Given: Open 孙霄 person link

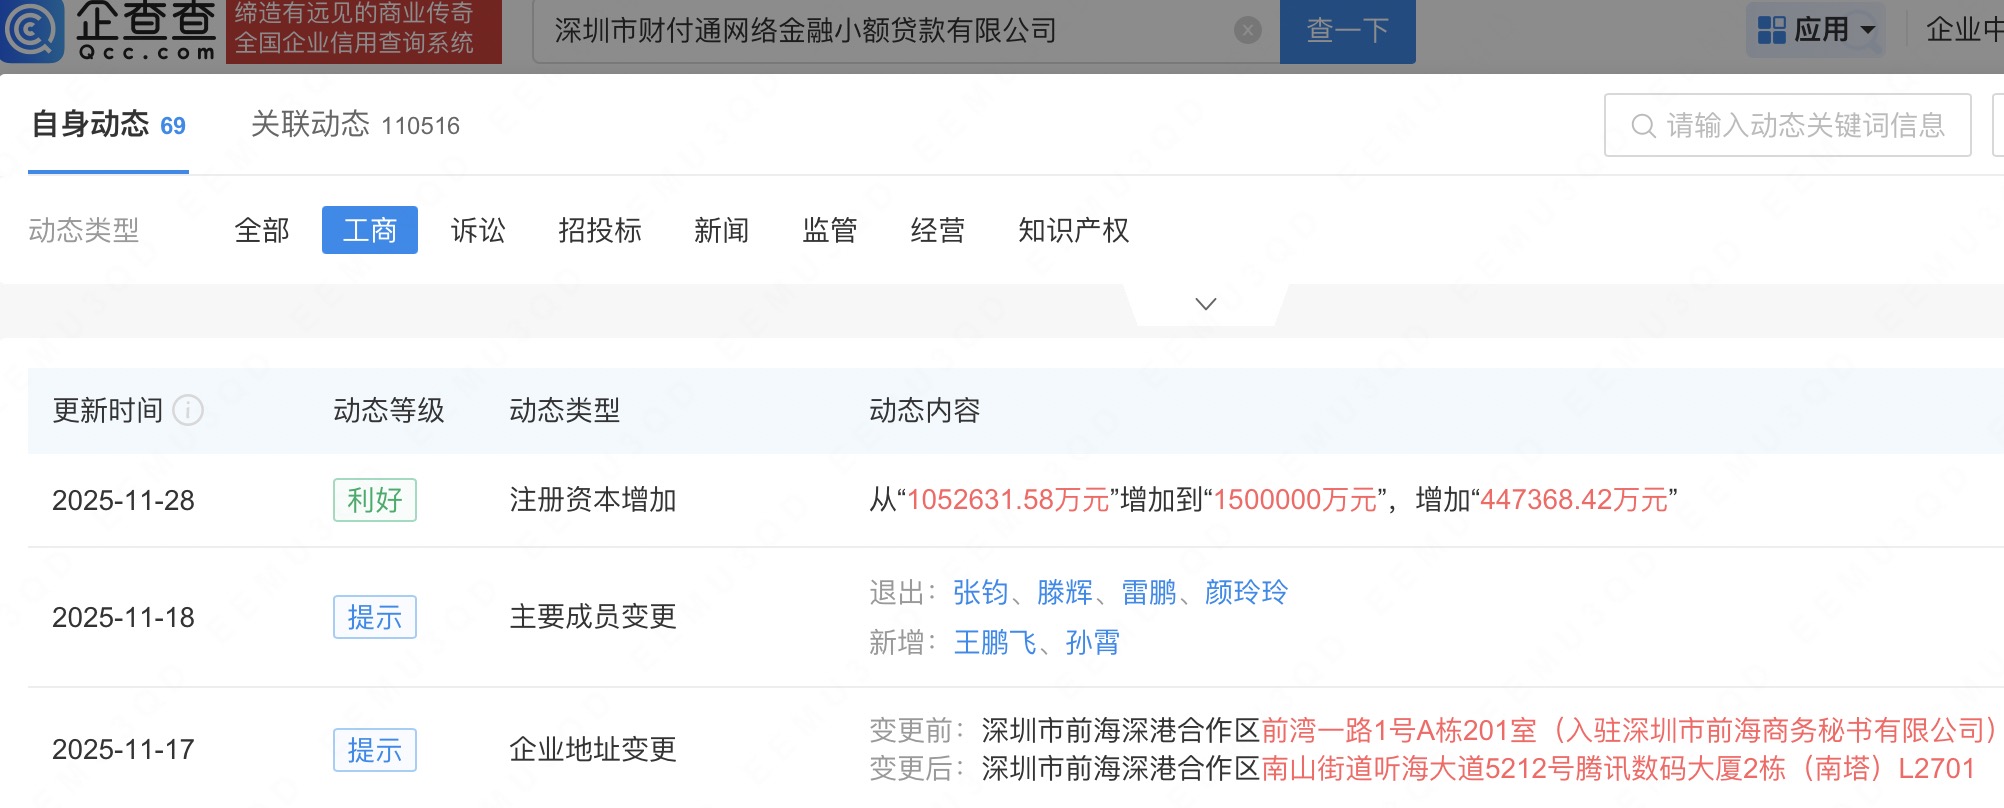Looking at the screenshot, I should (x=1092, y=642).
